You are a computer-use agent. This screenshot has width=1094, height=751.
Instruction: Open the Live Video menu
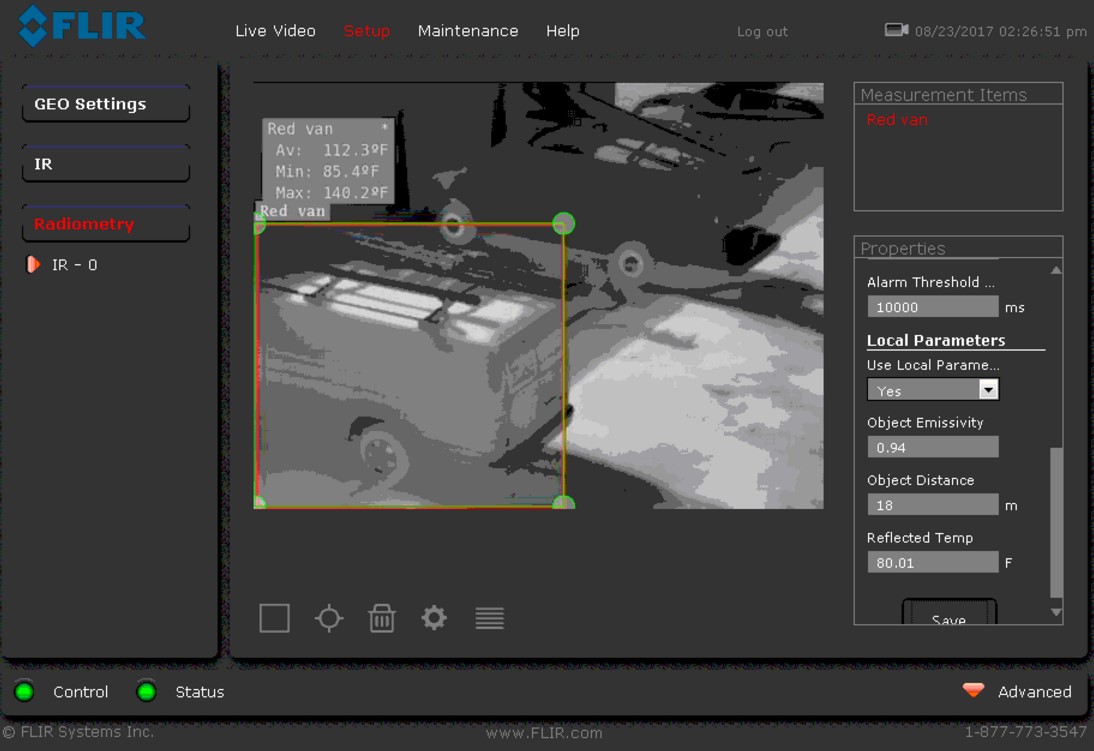275,31
